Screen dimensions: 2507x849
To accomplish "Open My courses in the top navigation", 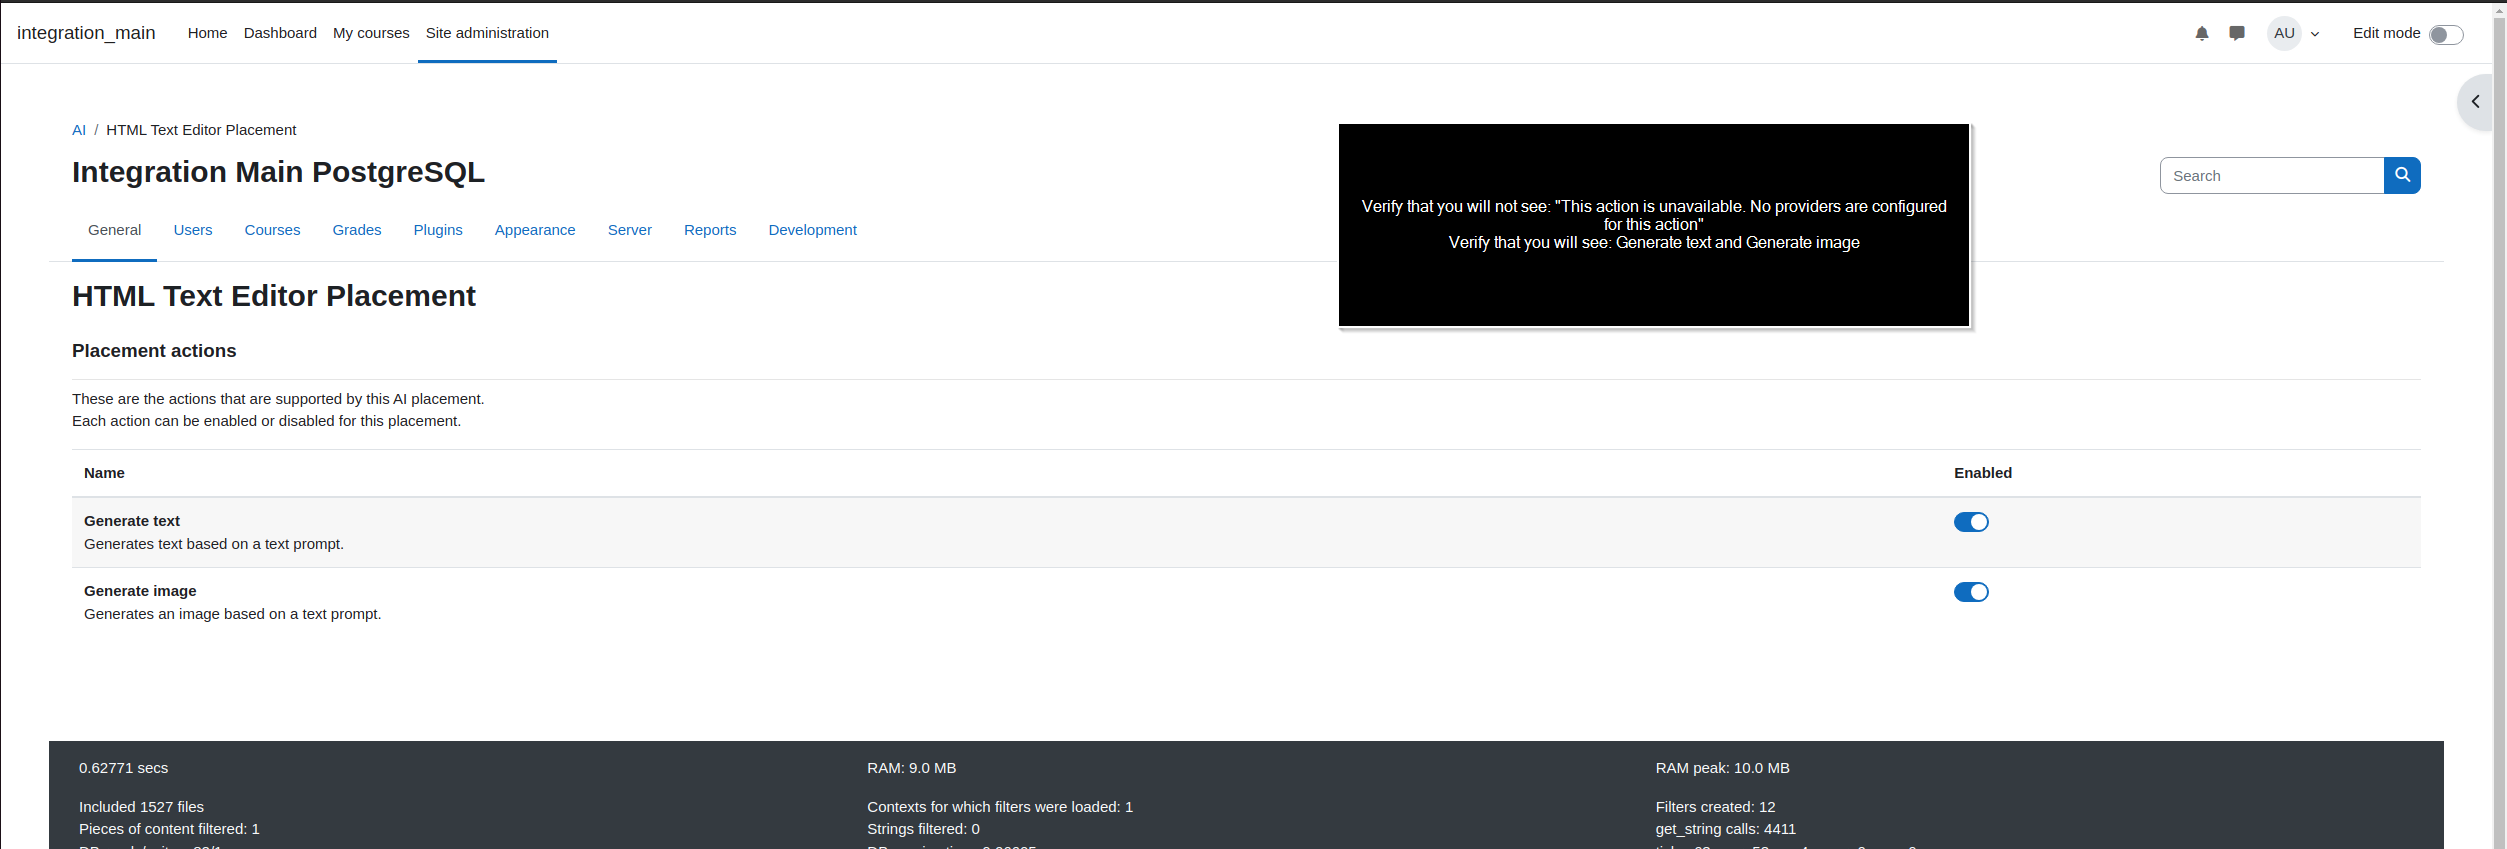I will 371,33.
